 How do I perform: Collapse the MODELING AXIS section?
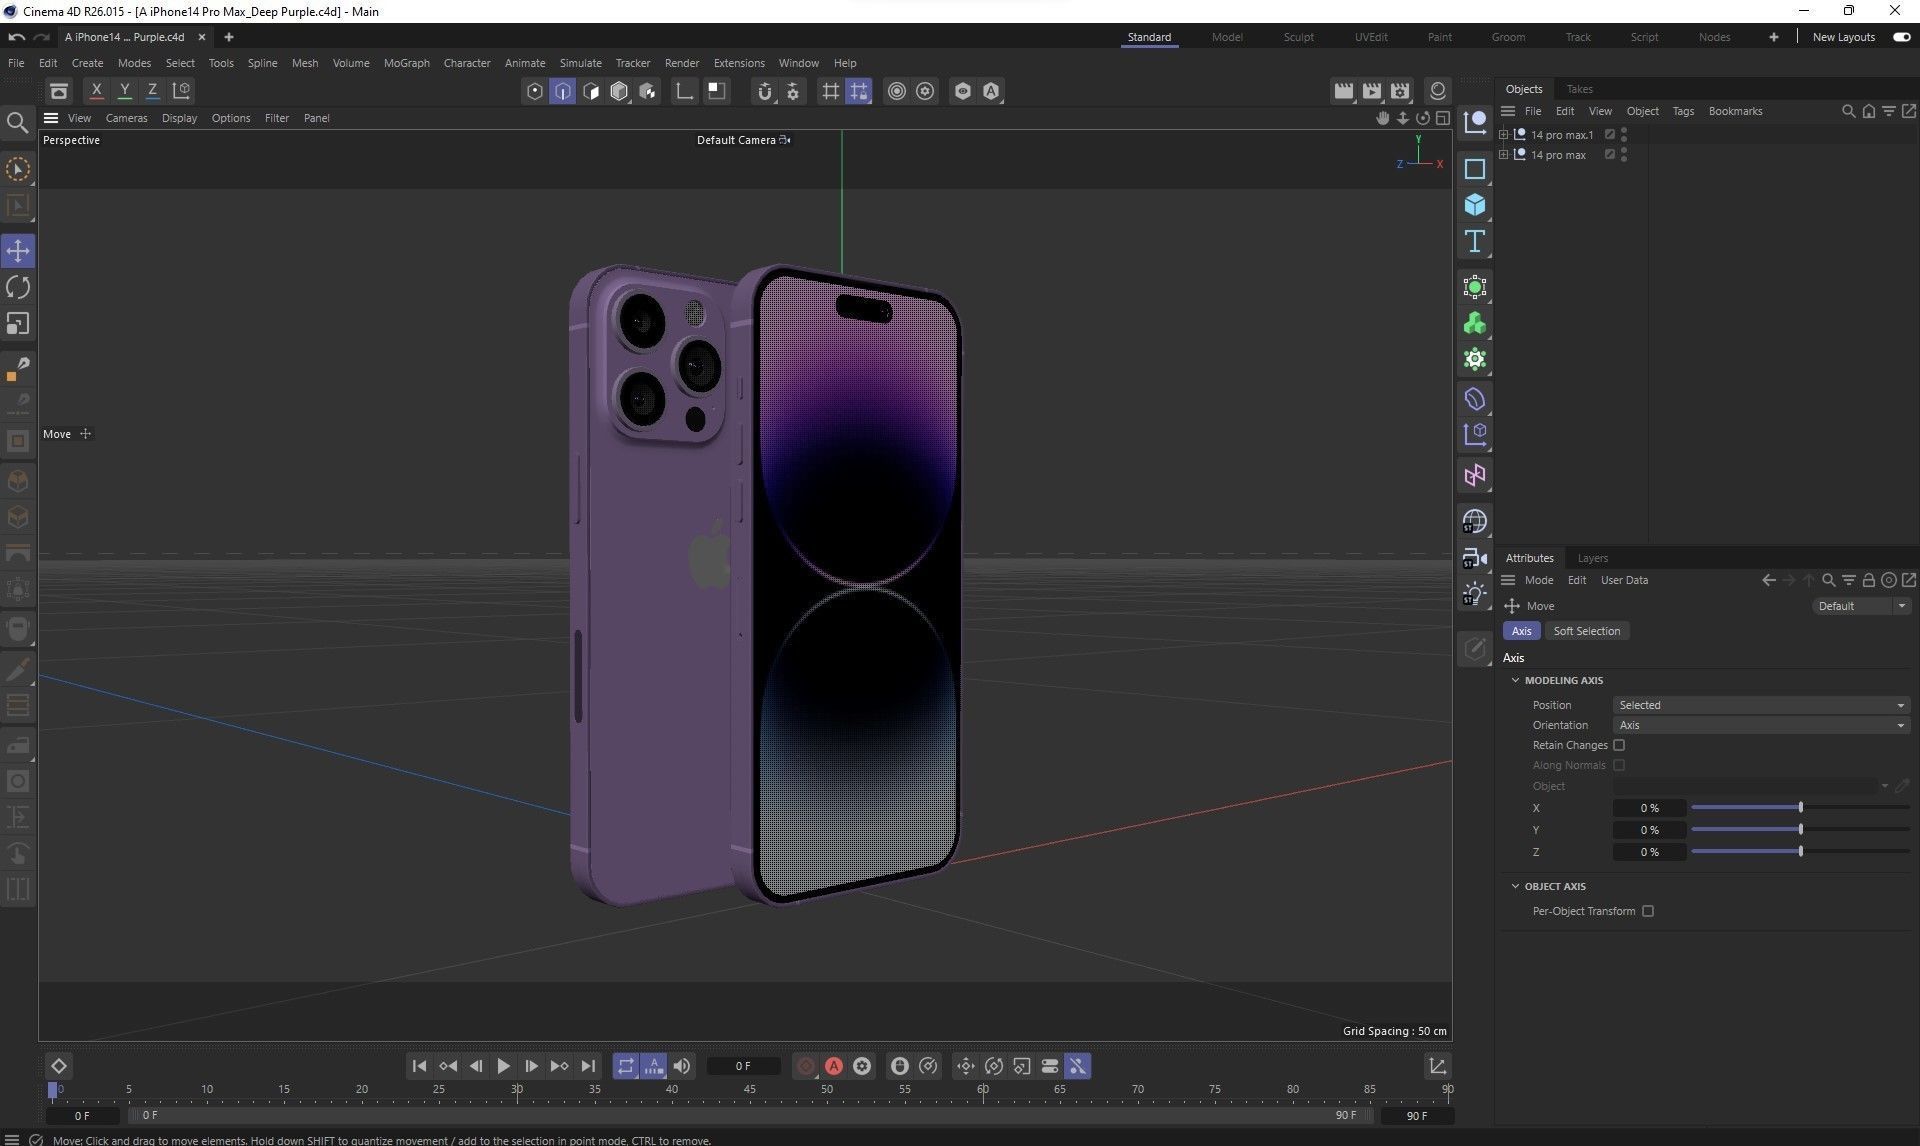tap(1515, 680)
